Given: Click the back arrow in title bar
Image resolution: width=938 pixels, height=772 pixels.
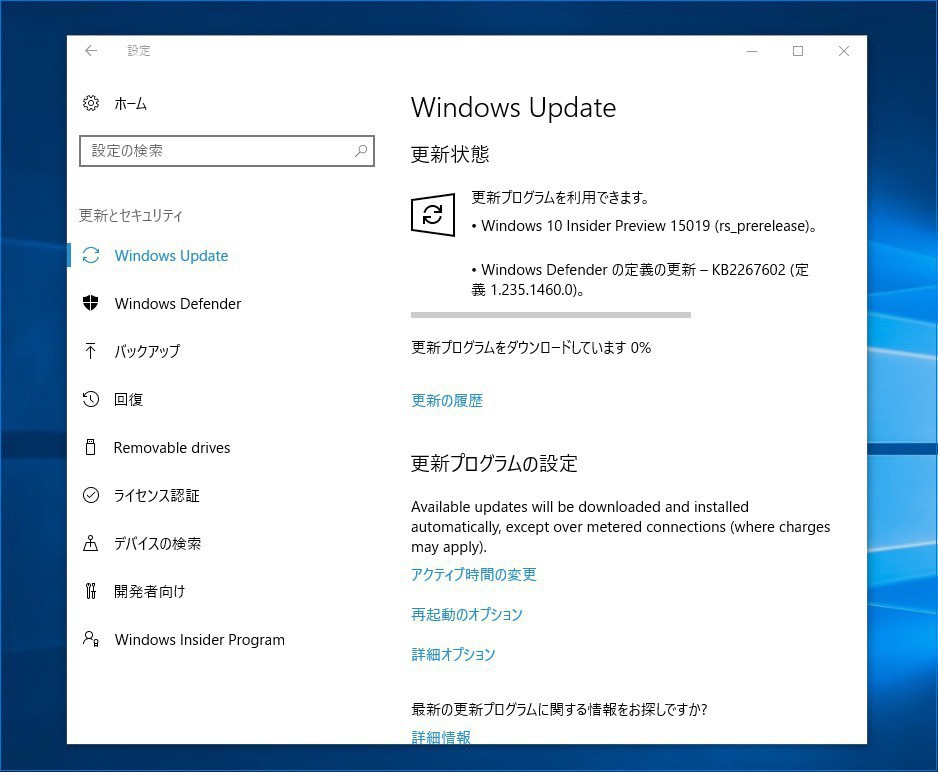Looking at the screenshot, I should pos(91,51).
